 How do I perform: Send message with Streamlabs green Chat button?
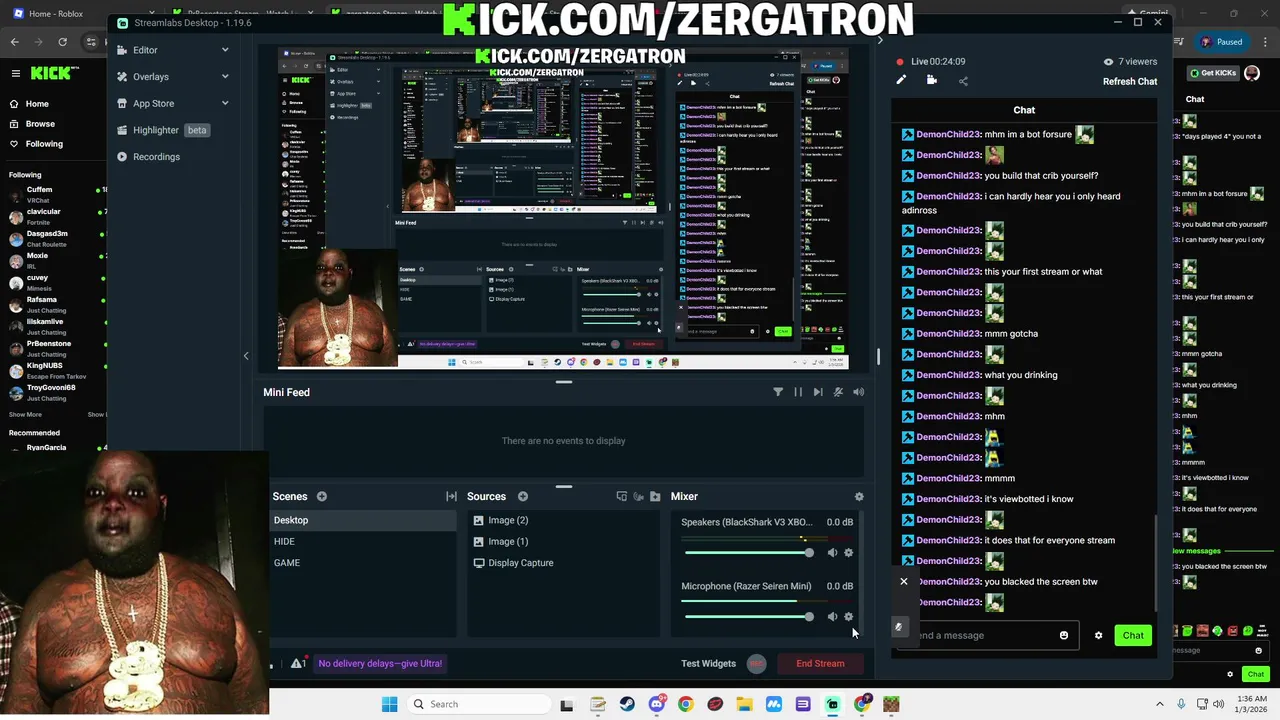coord(1133,635)
